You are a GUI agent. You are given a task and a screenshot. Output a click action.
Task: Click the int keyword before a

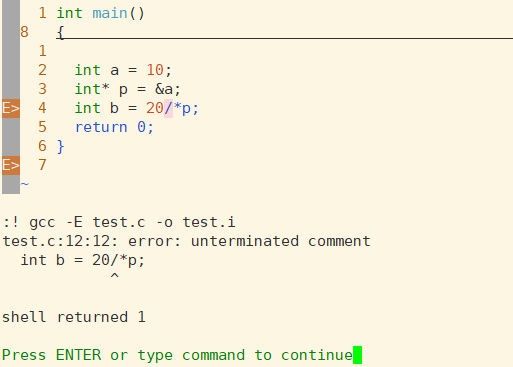(x=87, y=70)
